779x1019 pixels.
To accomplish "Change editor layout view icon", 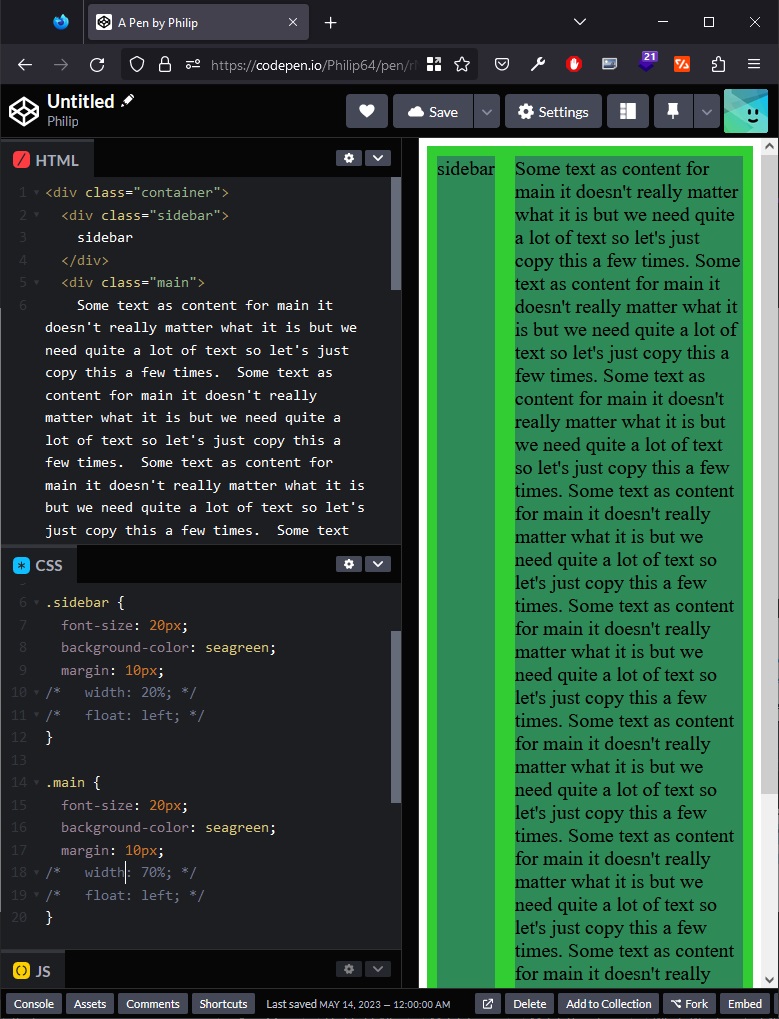I will (628, 112).
